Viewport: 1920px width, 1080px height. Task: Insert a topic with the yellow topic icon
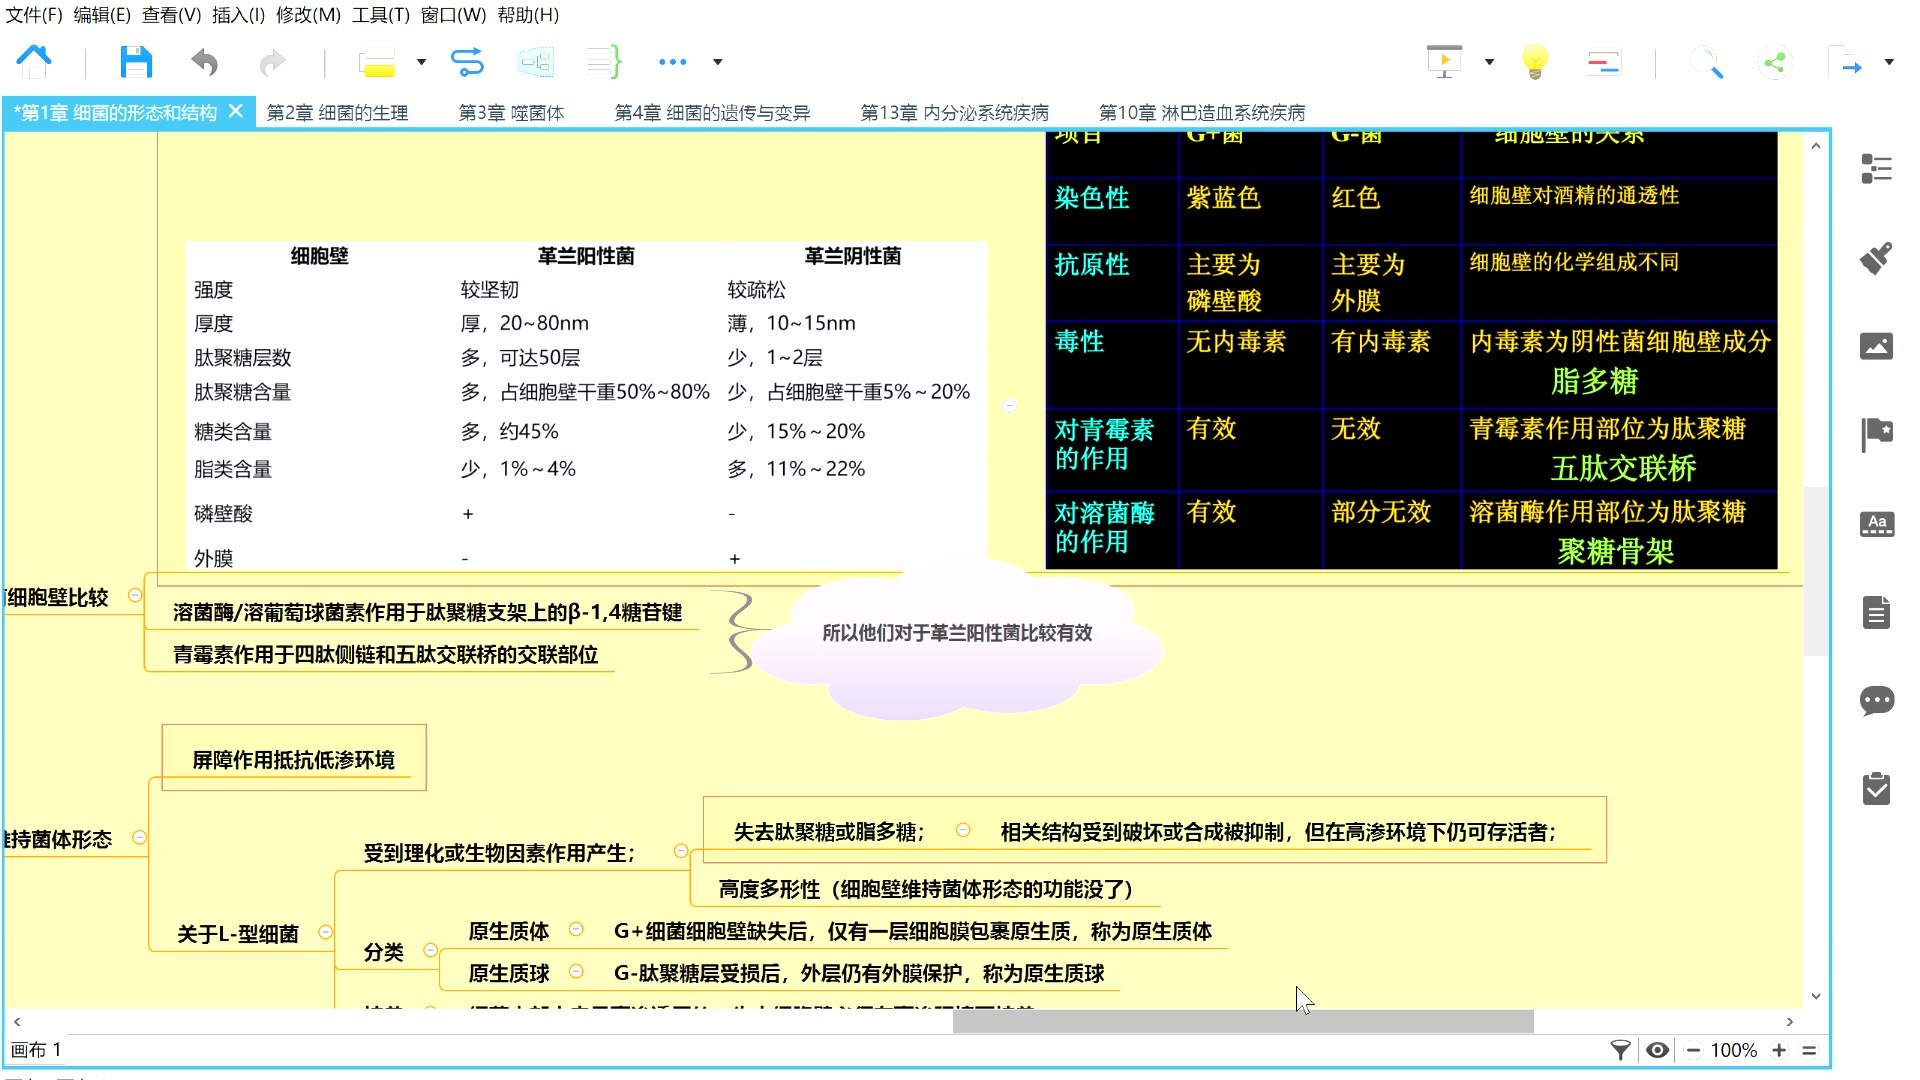377,63
